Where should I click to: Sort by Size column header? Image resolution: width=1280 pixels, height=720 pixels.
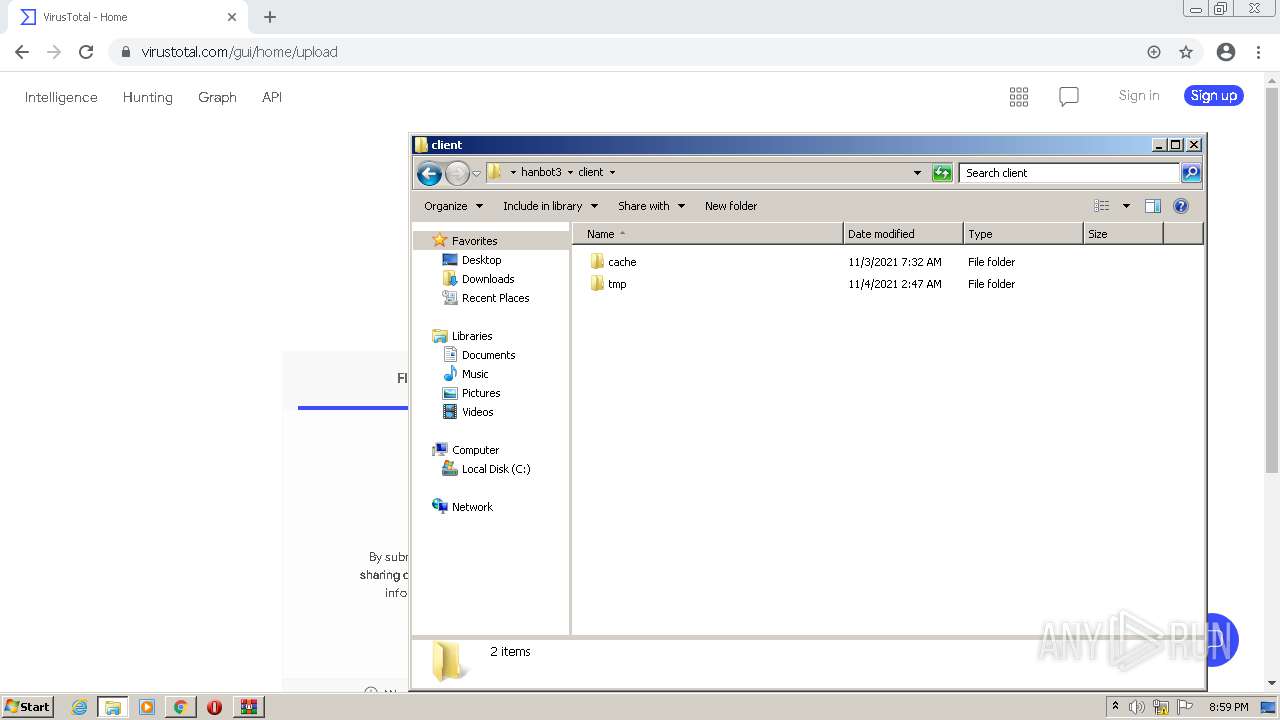coord(1123,234)
